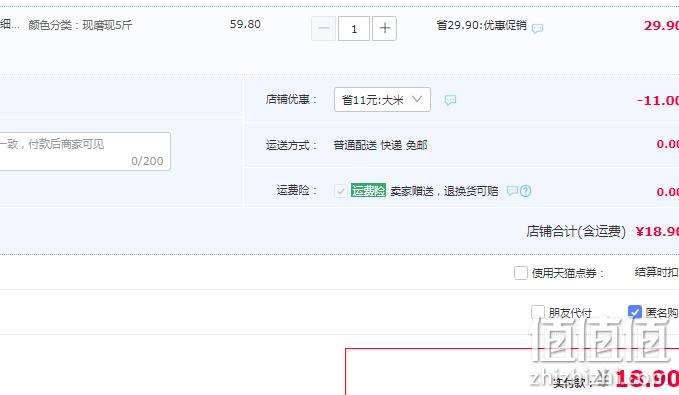The image size is (679, 395).
Task: Click the unit price 59.80
Action: tap(245, 24)
